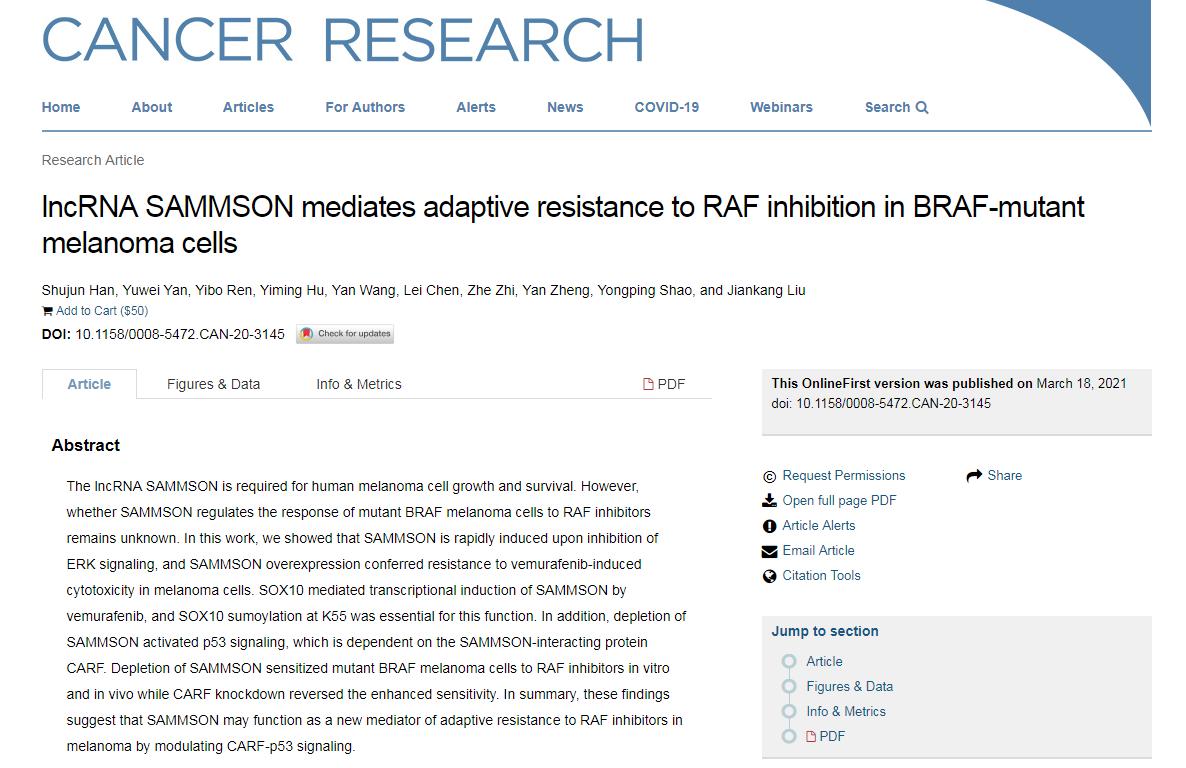Click author name Yibo Ren
The width and height of the screenshot is (1186, 768).
coord(224,291)
